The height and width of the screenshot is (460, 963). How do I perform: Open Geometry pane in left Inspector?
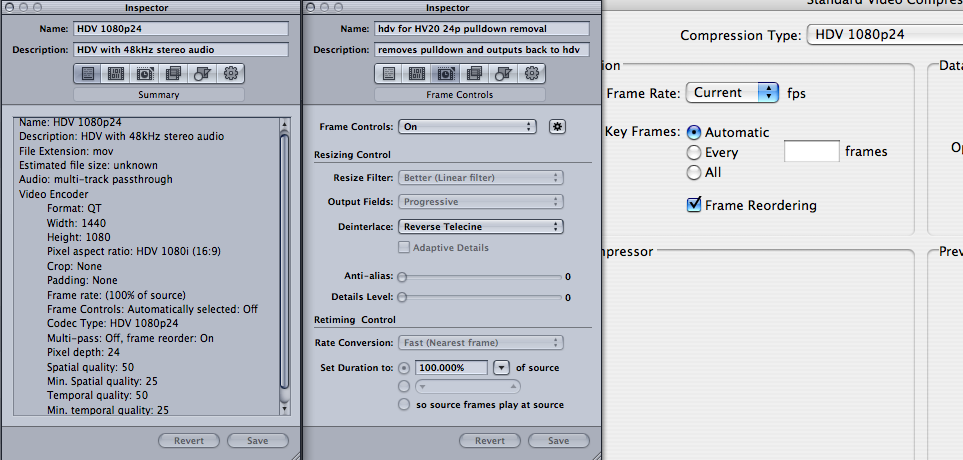coord(203,73)
